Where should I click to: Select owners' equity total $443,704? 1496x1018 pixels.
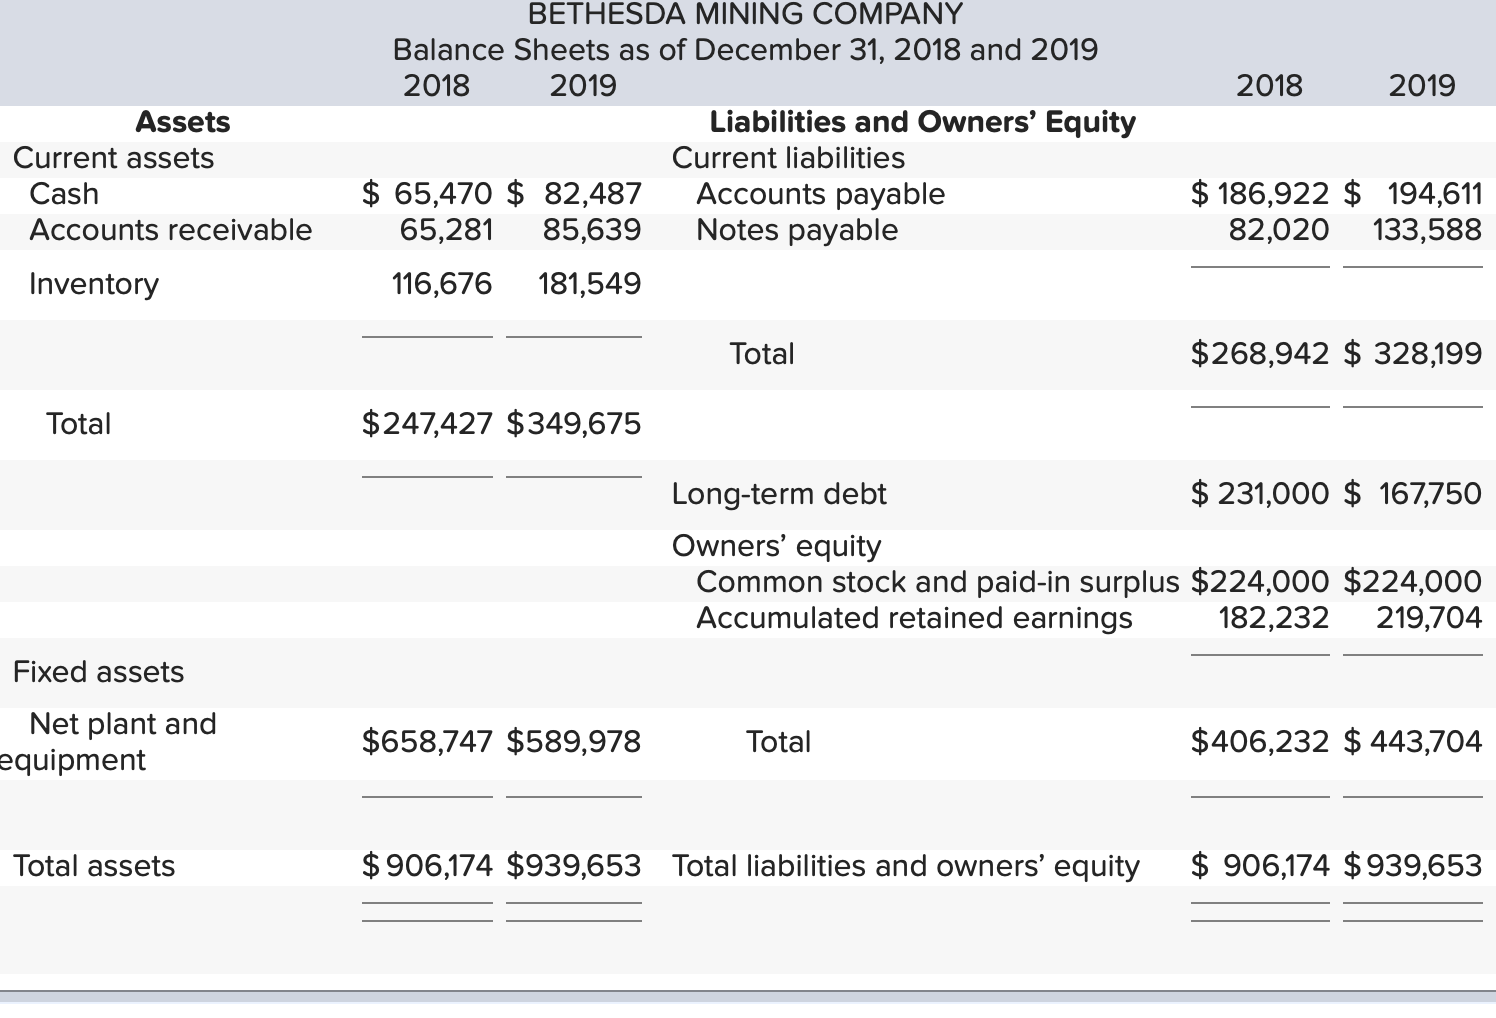(x=1413, y=742)
